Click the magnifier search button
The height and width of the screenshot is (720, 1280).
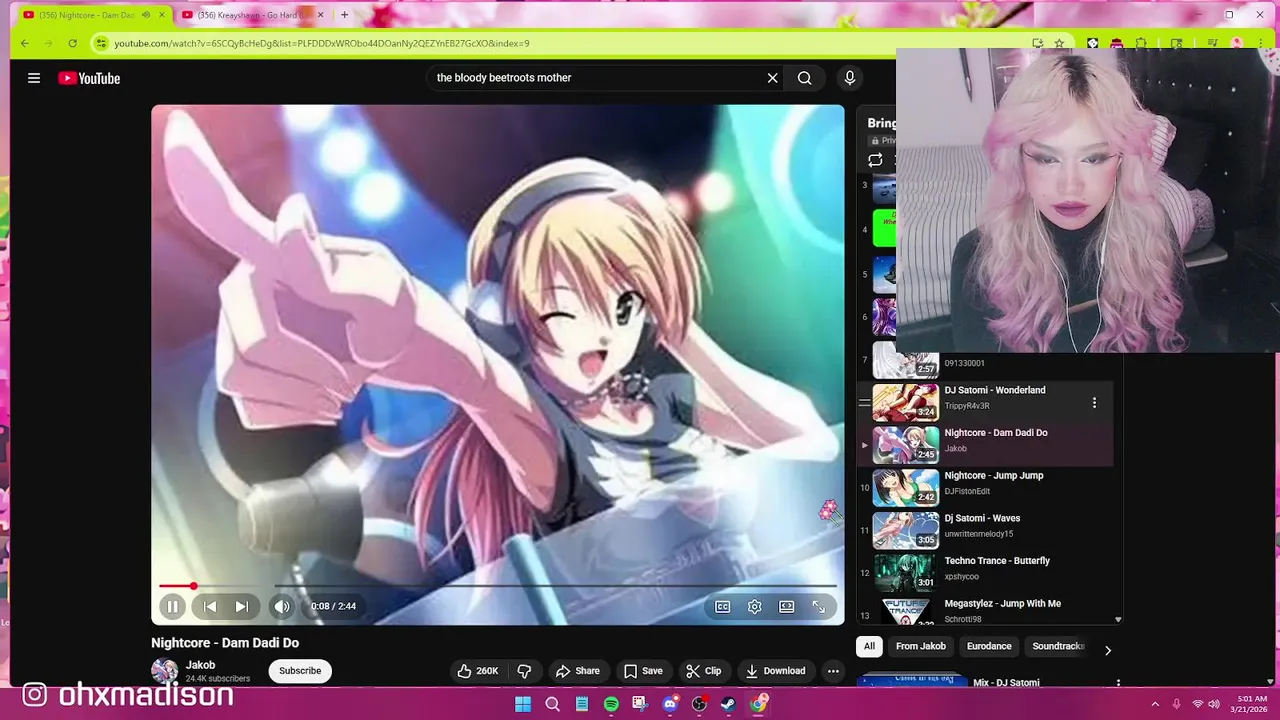(x=805, y=78)
